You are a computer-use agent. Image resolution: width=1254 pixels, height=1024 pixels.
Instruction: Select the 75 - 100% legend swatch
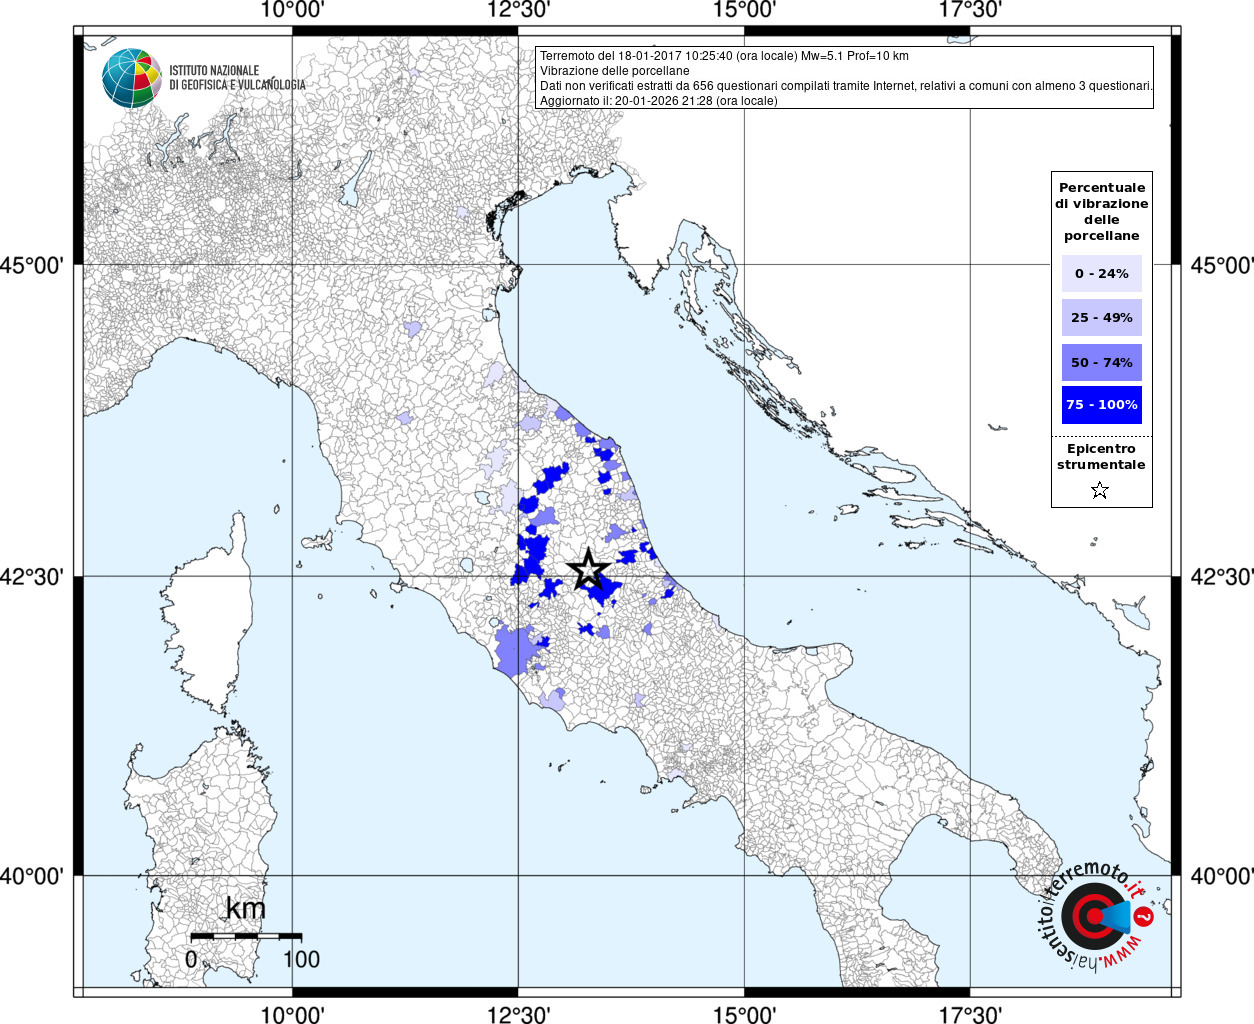point(1101,405)
